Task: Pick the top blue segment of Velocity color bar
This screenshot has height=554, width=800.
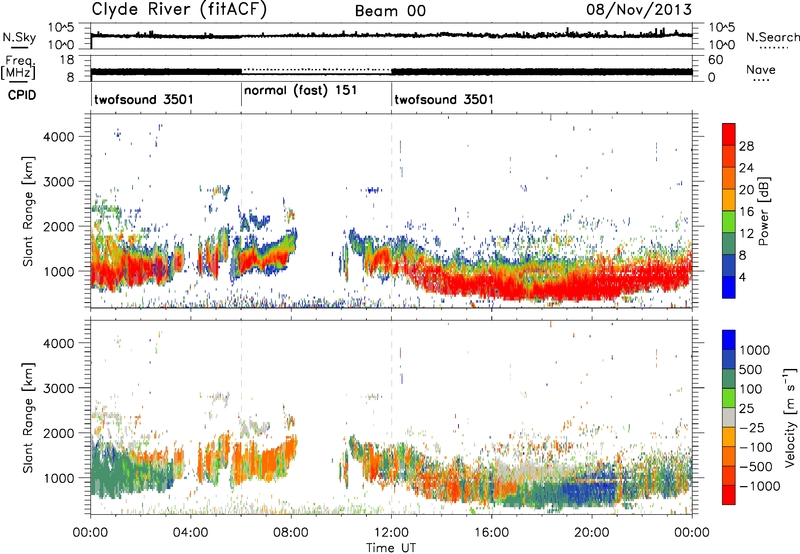Action: point(729,340)
